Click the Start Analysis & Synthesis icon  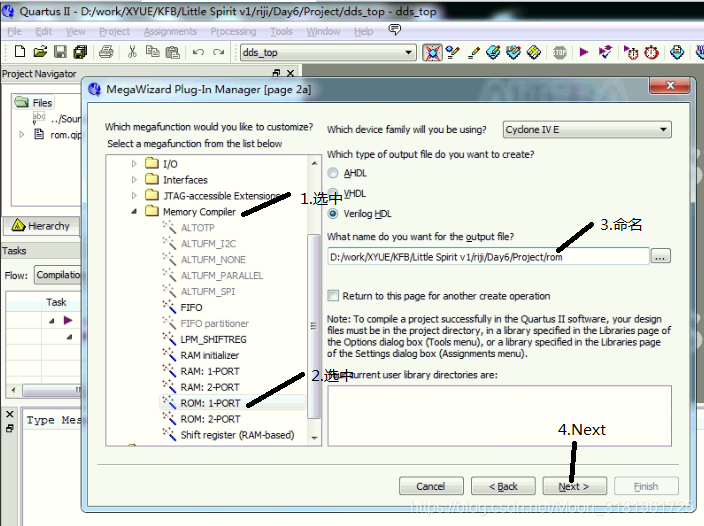coord(605,53)
